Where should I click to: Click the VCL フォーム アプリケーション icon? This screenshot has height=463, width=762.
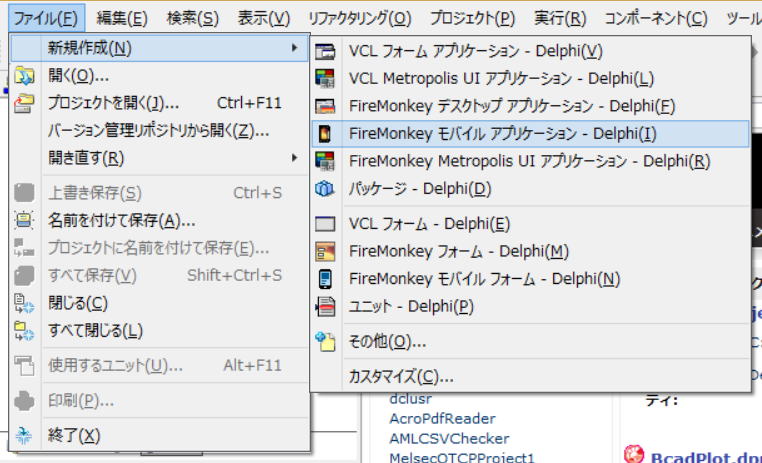pyautogui.click(x=325, y=51)
